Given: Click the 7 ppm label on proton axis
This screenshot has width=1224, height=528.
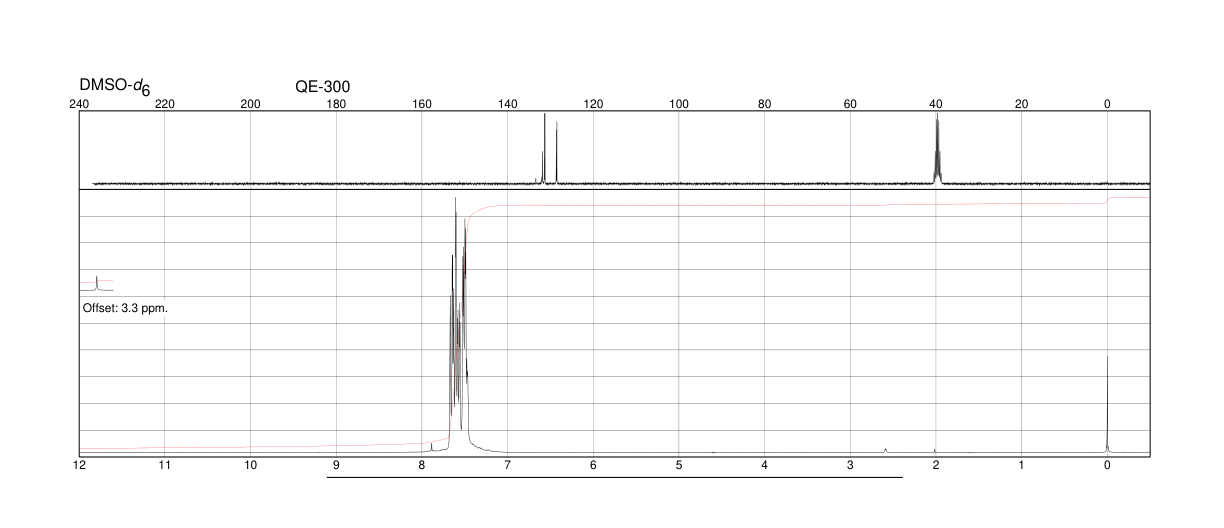Looking at the screenshot, I should click(507, 465).
